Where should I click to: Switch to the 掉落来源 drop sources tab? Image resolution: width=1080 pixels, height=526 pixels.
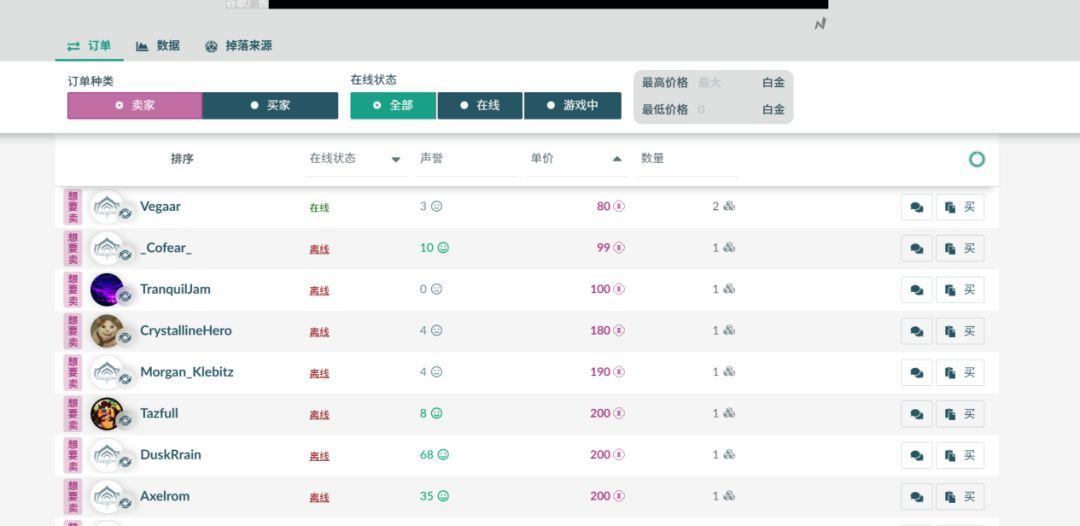(238, 46)
